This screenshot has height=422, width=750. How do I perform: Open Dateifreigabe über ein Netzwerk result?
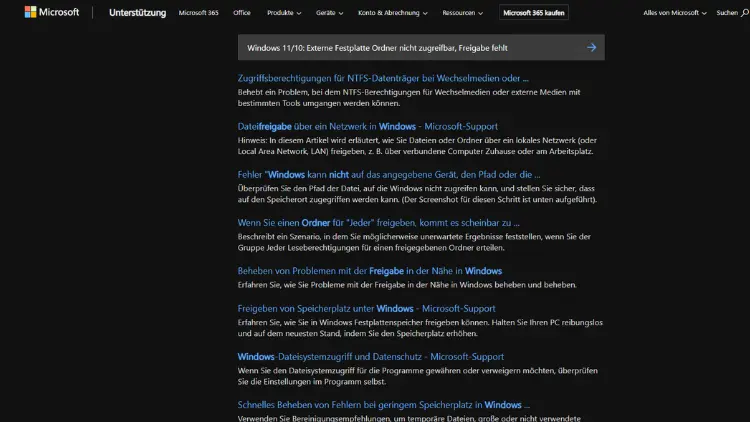[x=367, y=126]
